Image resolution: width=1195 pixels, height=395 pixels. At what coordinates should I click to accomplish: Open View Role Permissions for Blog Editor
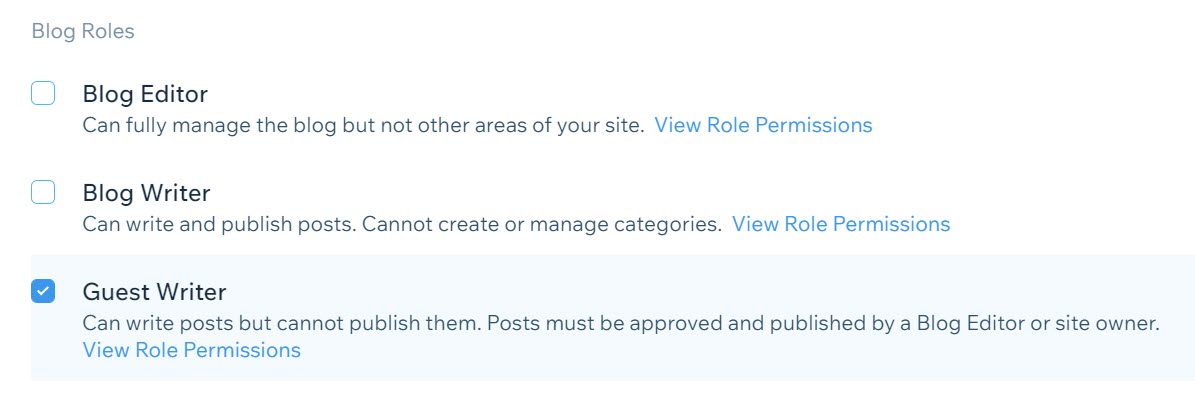764,125
